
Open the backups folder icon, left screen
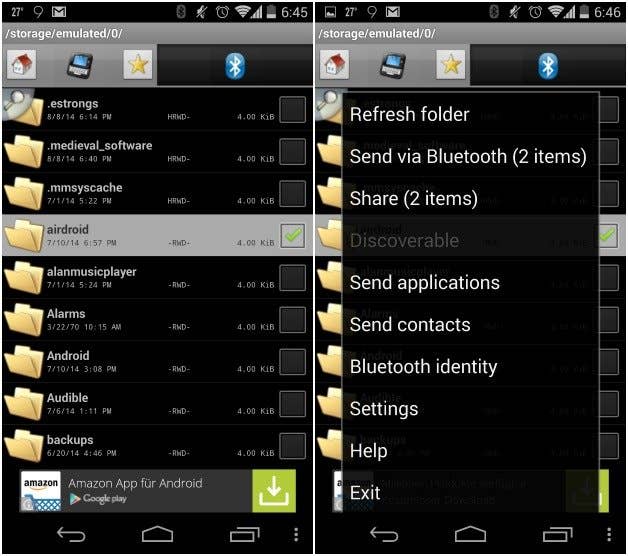pos(24,445)
